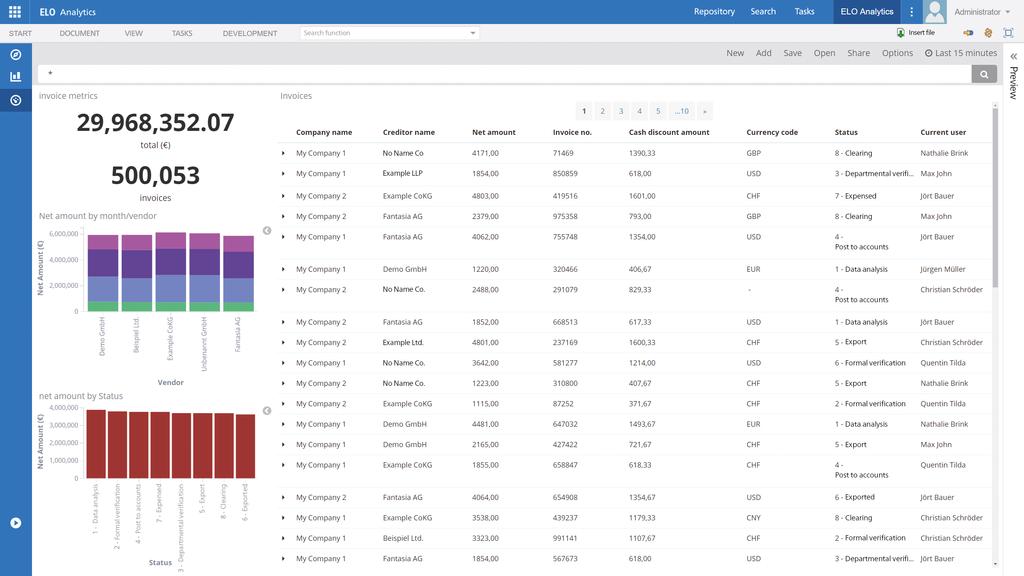Click the Creditor name column header

pyautogui.click(x=409, y=133)
